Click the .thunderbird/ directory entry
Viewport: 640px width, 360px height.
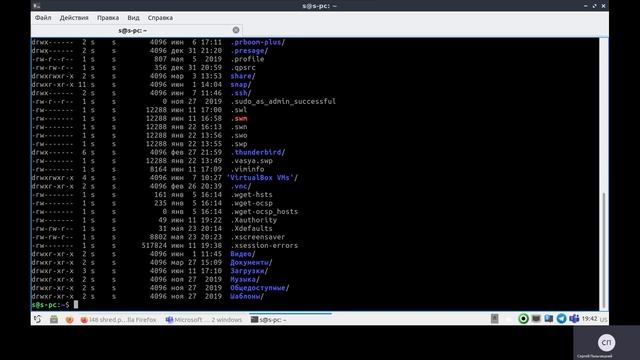pos(258,152)
